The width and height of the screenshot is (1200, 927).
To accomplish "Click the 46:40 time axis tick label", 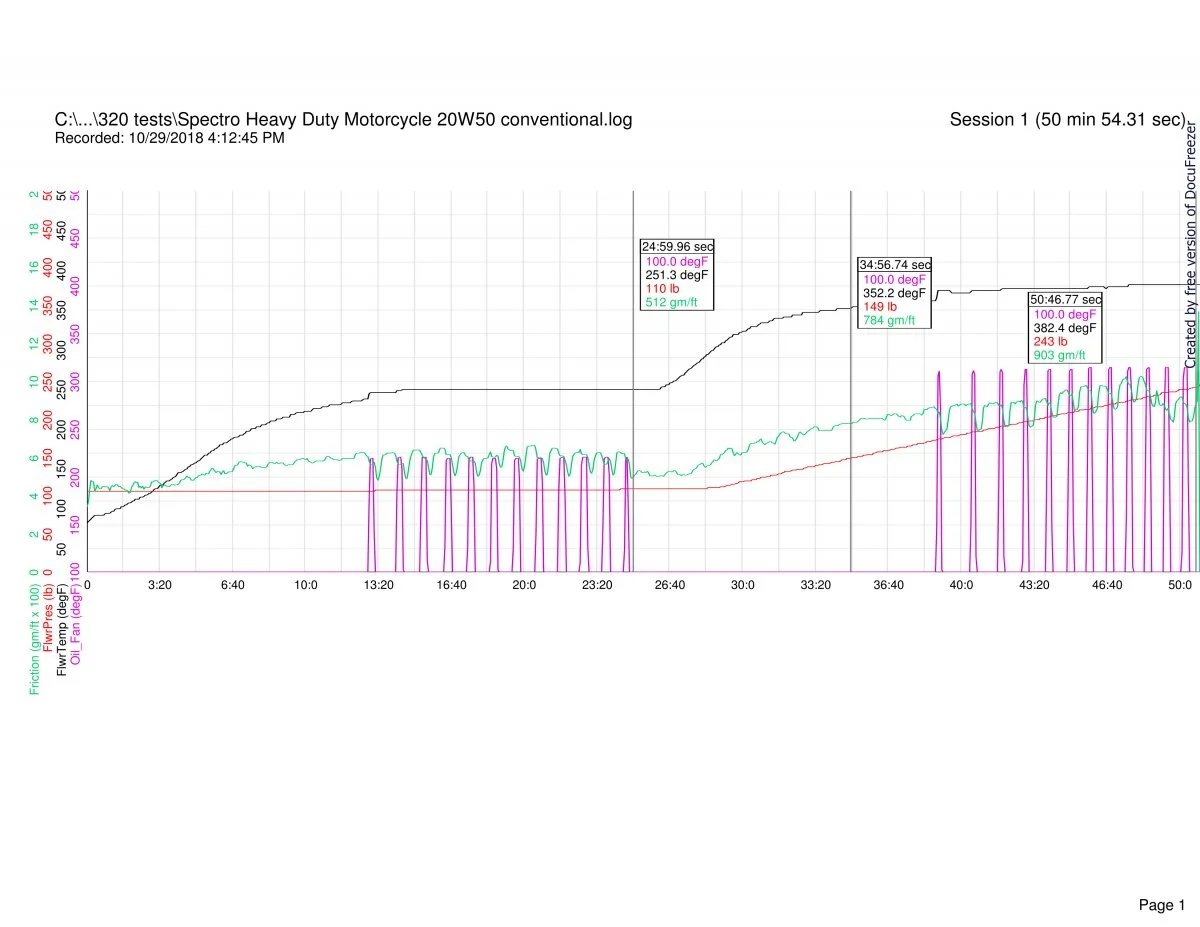I will 1106,585.
